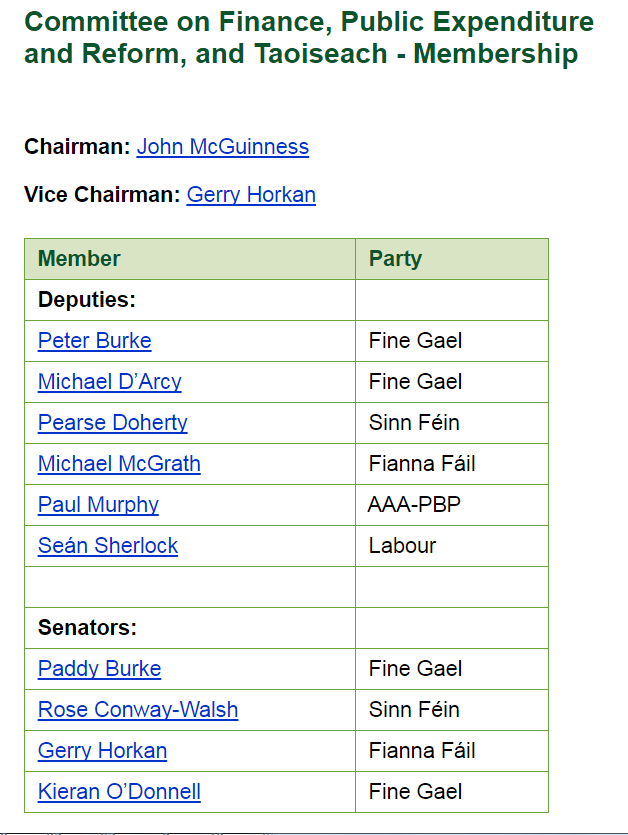
Task: Click the Deputies section label
Action: pos(87,300)
